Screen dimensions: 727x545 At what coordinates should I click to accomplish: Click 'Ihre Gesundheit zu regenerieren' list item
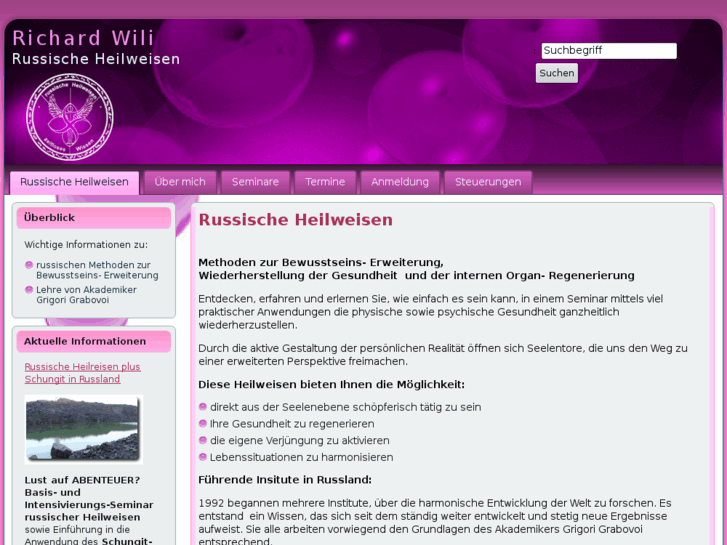click(x=292, y=424)
